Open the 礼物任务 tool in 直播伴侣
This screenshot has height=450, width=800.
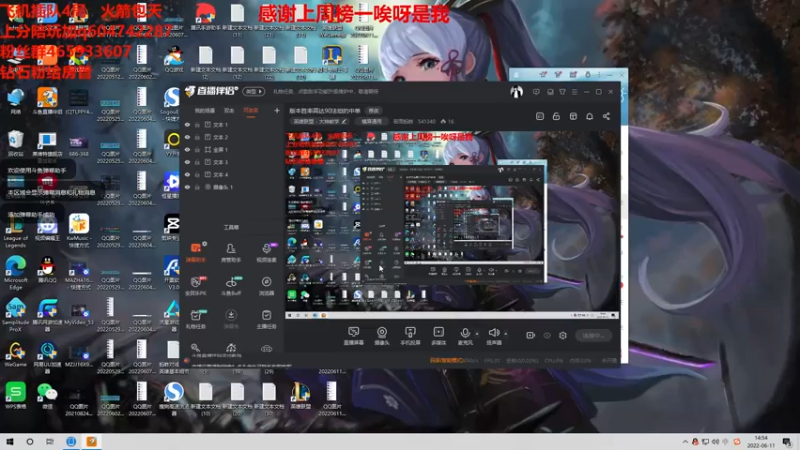tap(195, 319)
